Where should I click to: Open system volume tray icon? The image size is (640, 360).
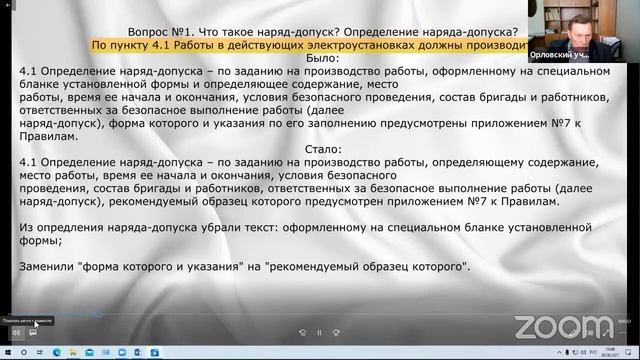pos(583,352)
